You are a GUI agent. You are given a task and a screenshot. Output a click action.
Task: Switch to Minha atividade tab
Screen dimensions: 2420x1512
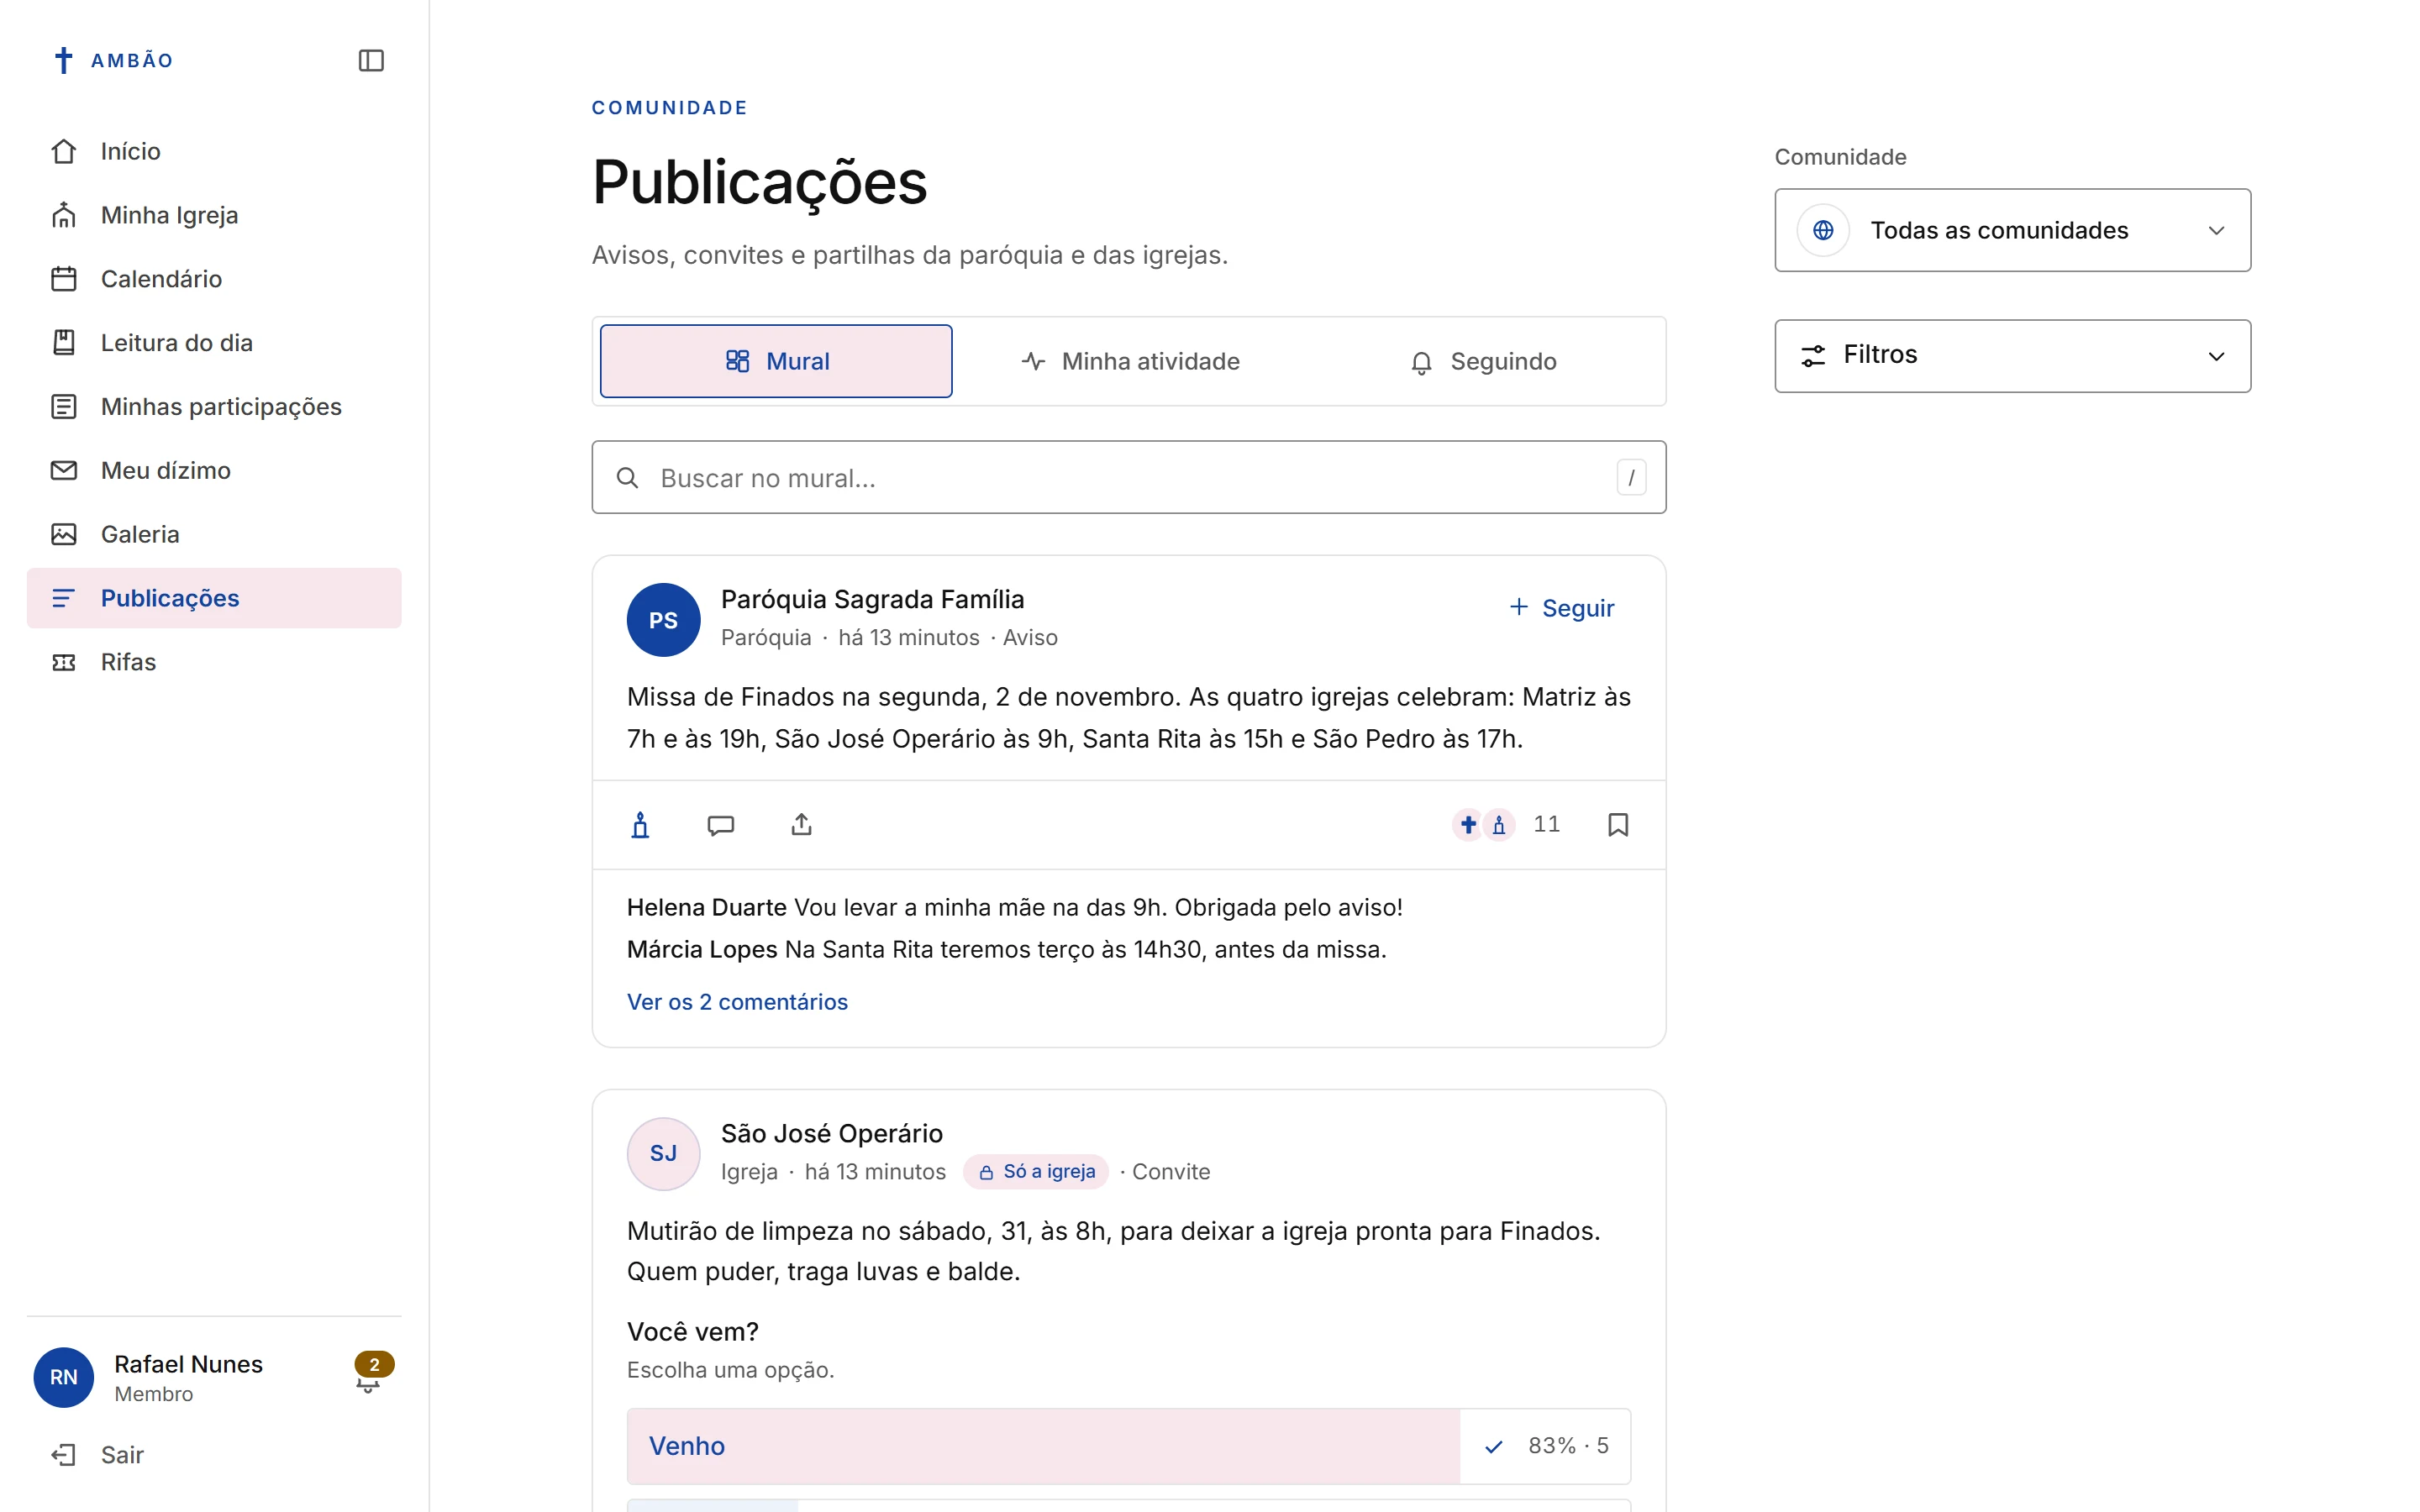click(1130, 361)
